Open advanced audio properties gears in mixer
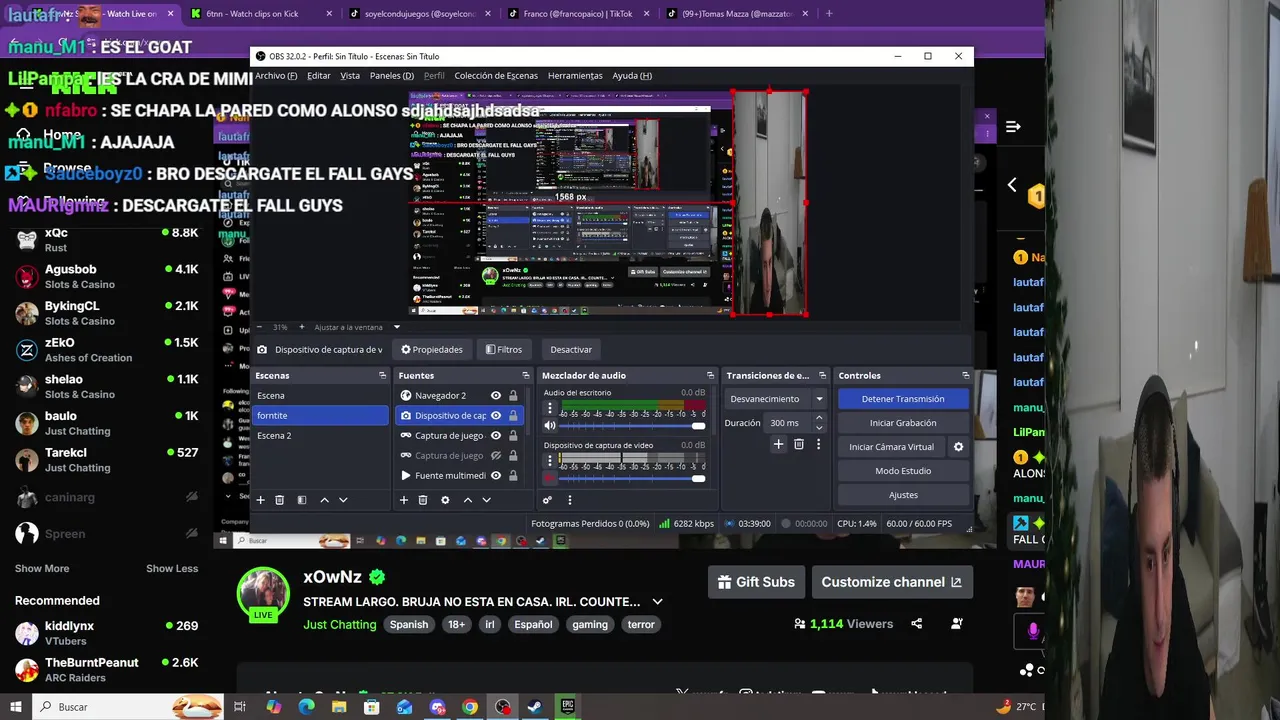Viewport: 1280px width, 720px height. [547, 500]
